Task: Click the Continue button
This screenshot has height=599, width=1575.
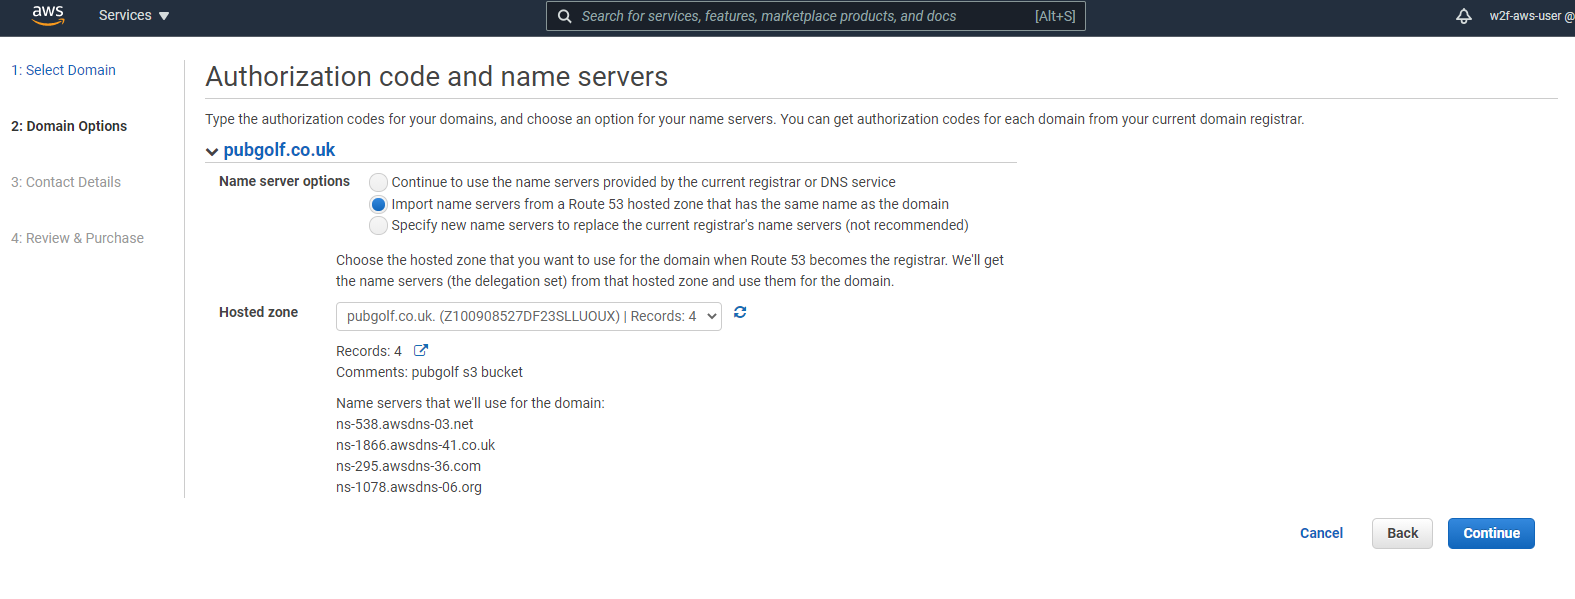Action: click(1491, 533)
